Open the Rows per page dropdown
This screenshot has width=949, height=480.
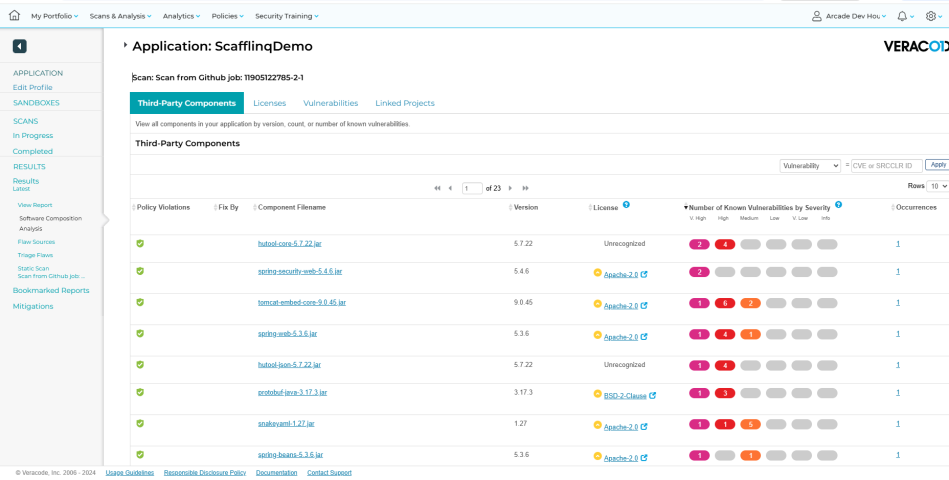(x=937, y=186)
